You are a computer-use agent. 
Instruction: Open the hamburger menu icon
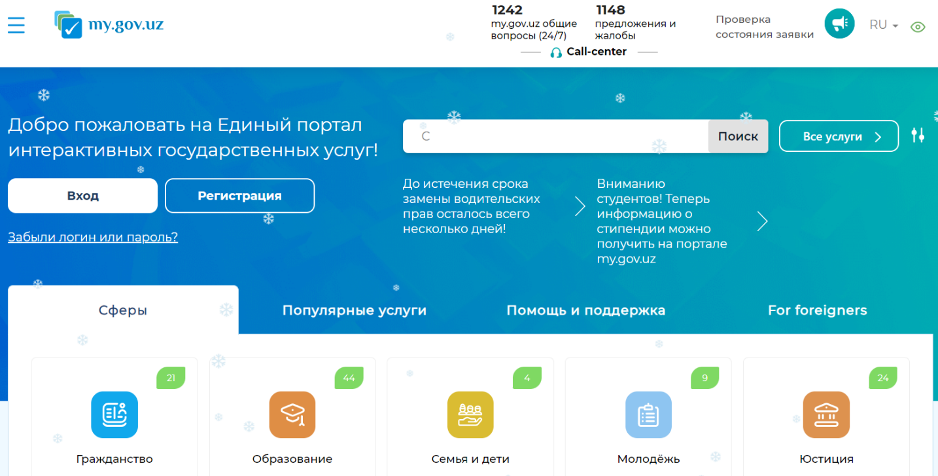tap(16, 25)
